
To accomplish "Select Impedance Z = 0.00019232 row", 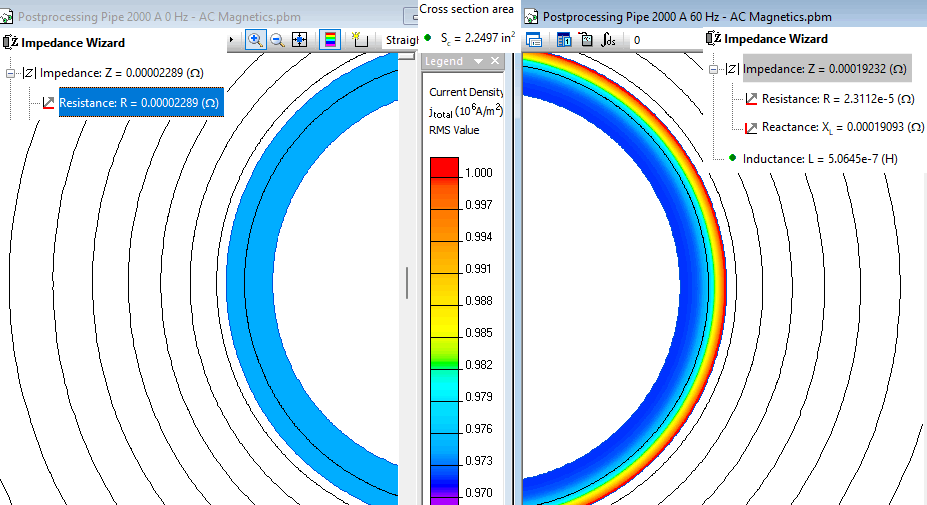I will click(826, 69).
